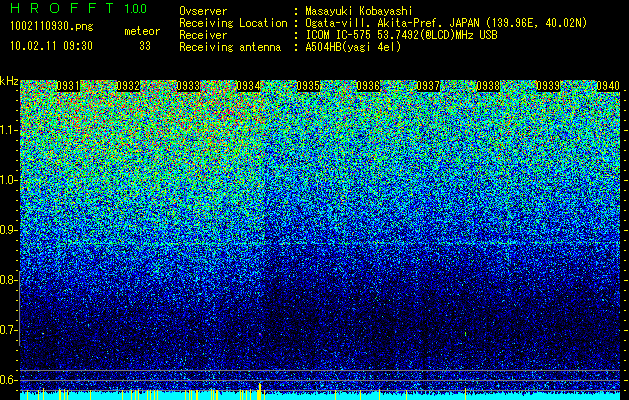629x400 pixels.
Task: Click the red meteor echo spot near 0934
Action: coord(260,334)
